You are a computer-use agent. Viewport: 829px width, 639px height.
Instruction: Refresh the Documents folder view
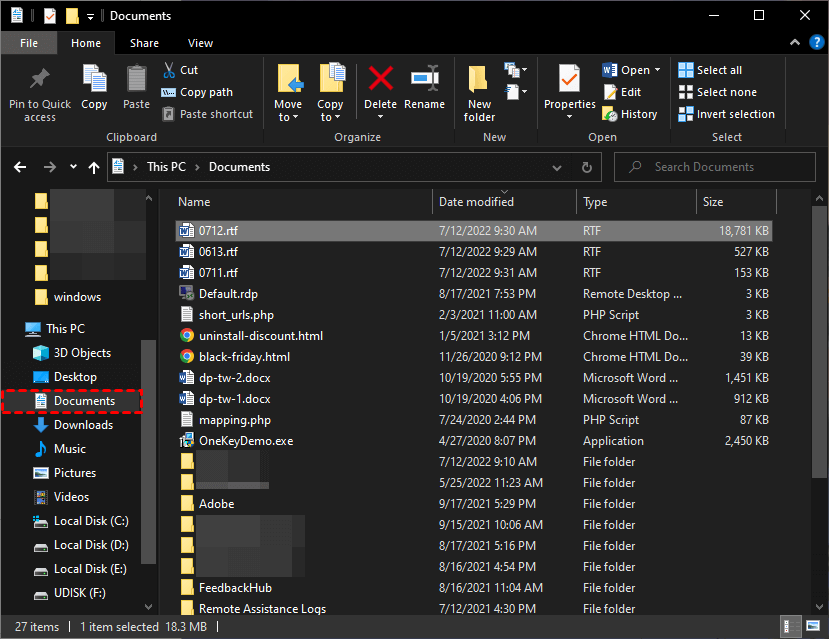tap(587, 167)
